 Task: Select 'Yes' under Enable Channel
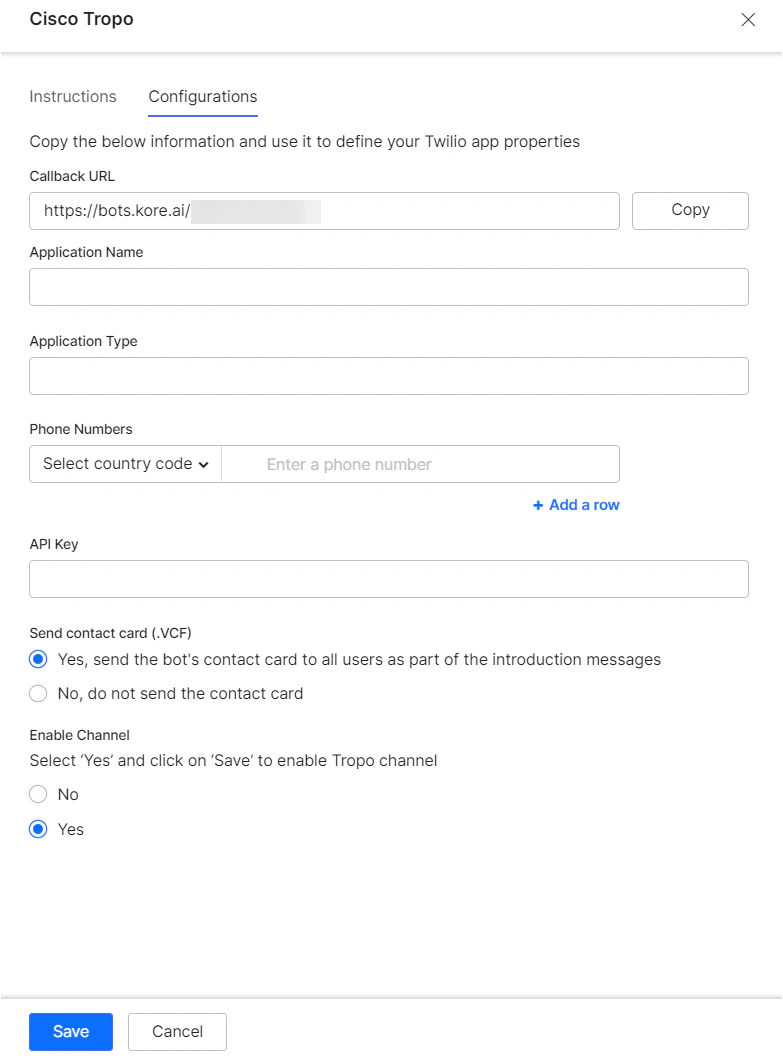37,829
